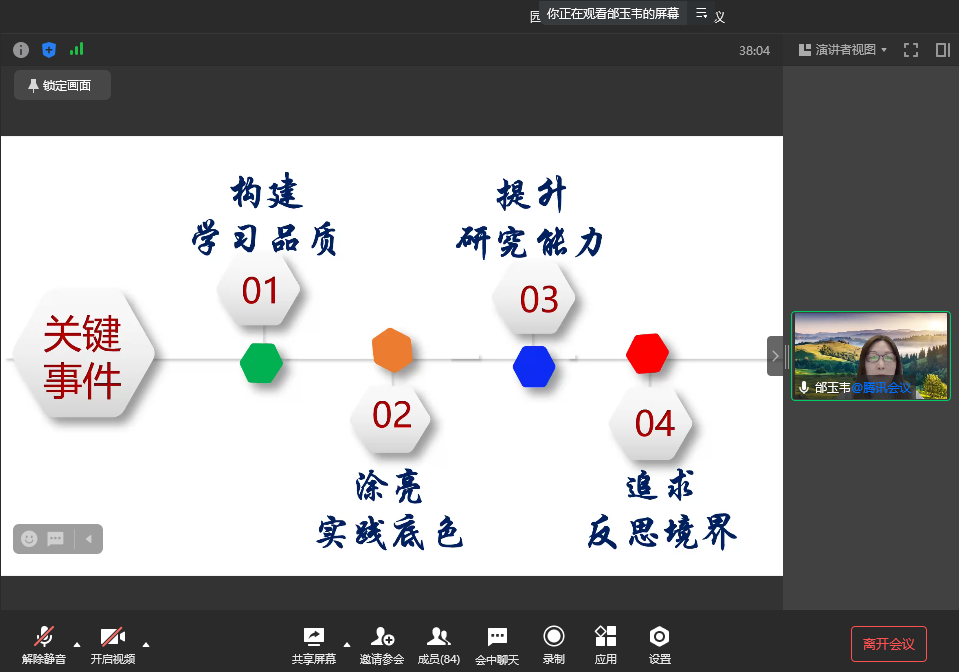Open 邀请参会 invite participants
The width and height of the screenshot is (959, 672).
click(x=382, y=644)
